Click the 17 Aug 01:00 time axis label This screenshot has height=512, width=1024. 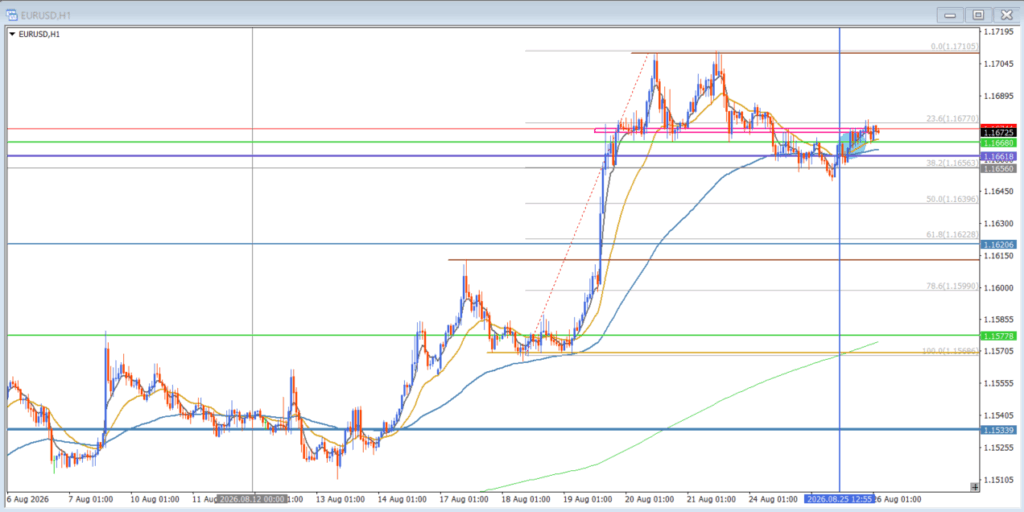(x=462, y=499)
